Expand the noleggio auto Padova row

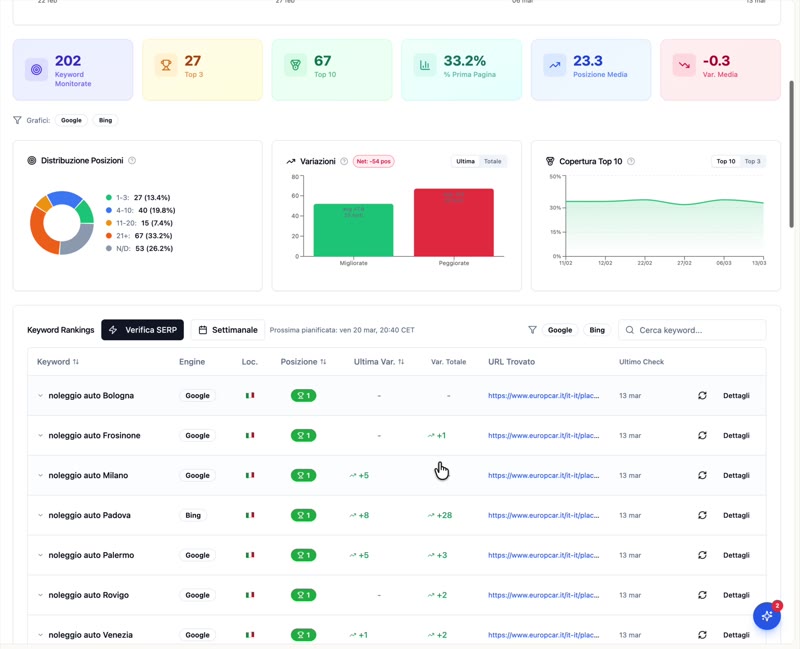pos(40,515)
